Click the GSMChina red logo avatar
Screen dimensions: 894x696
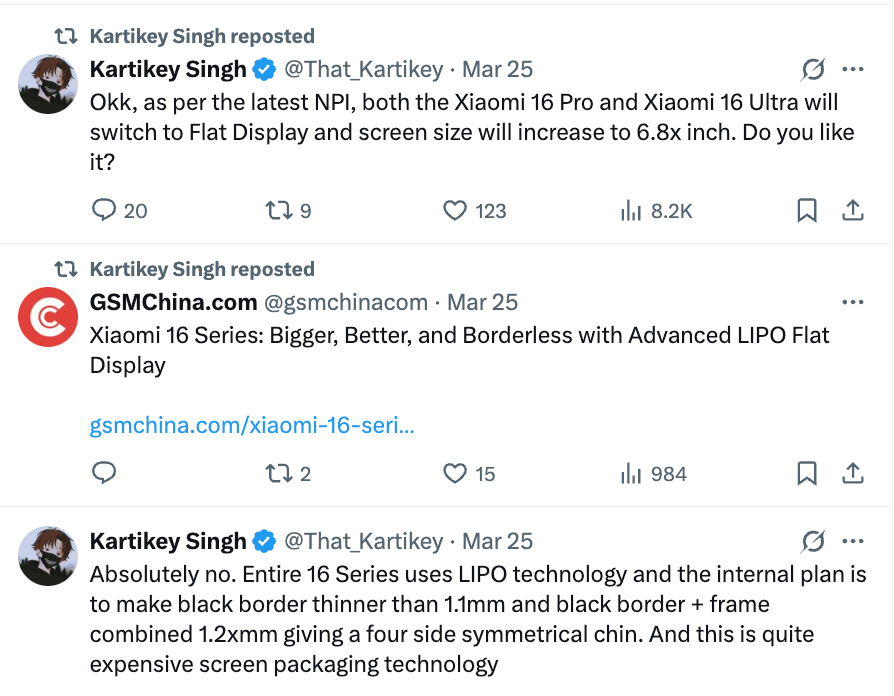[48, 318]
